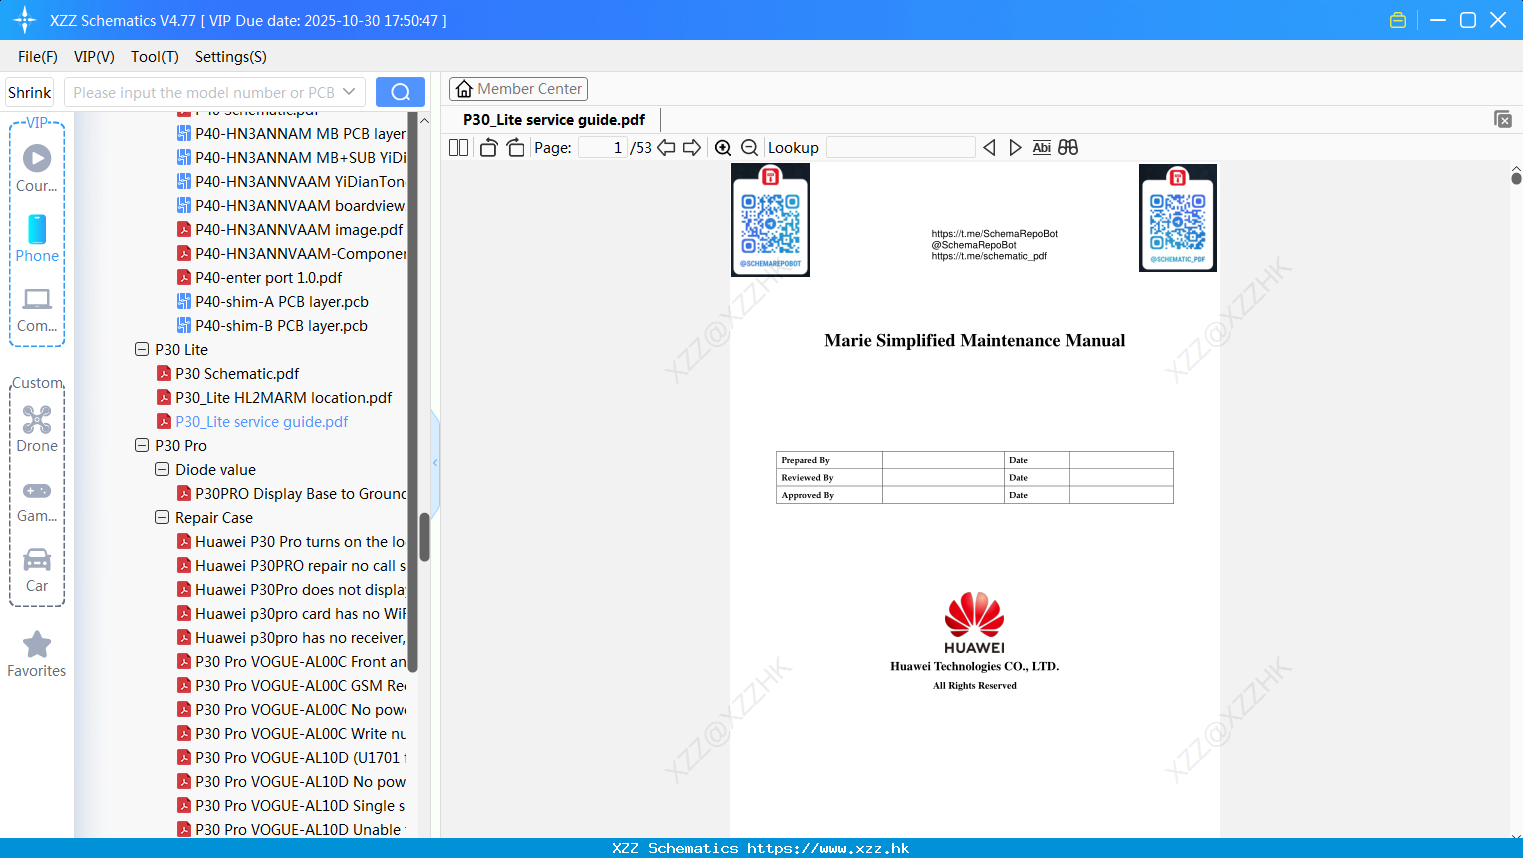Click the blue search button
Viewport: 1523px width, 858px height.
[400, 92]
